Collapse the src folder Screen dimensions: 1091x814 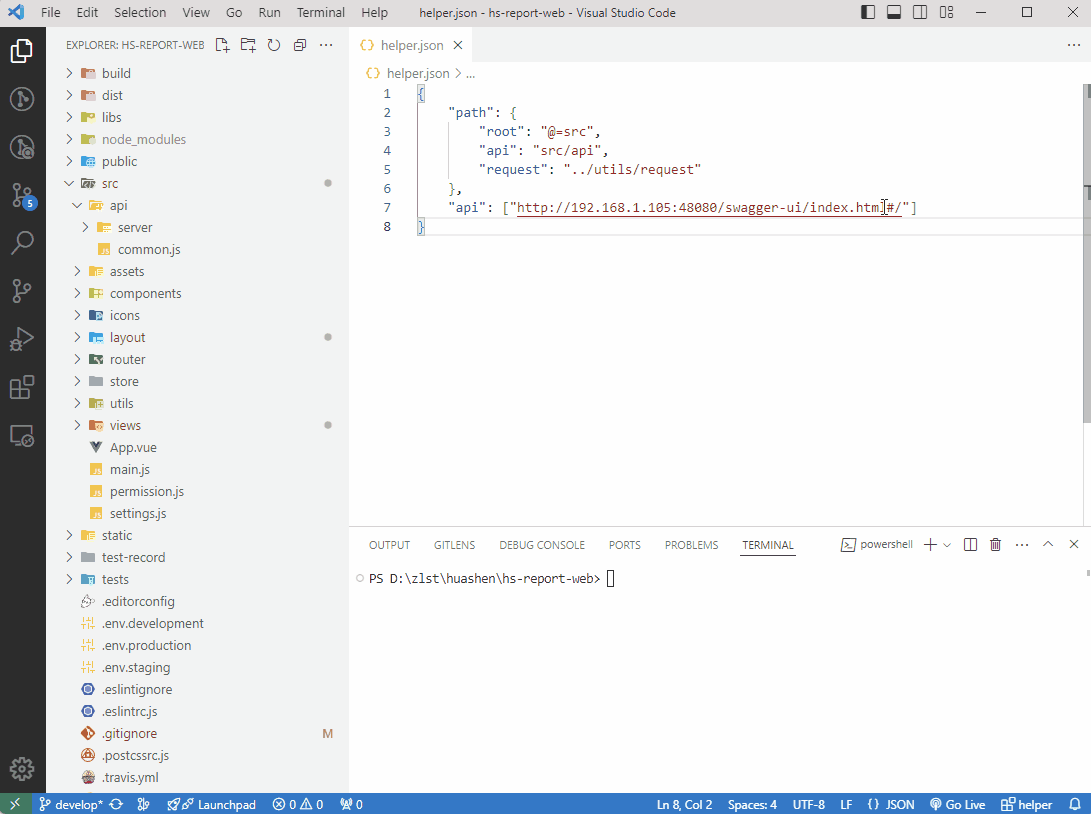197,183
